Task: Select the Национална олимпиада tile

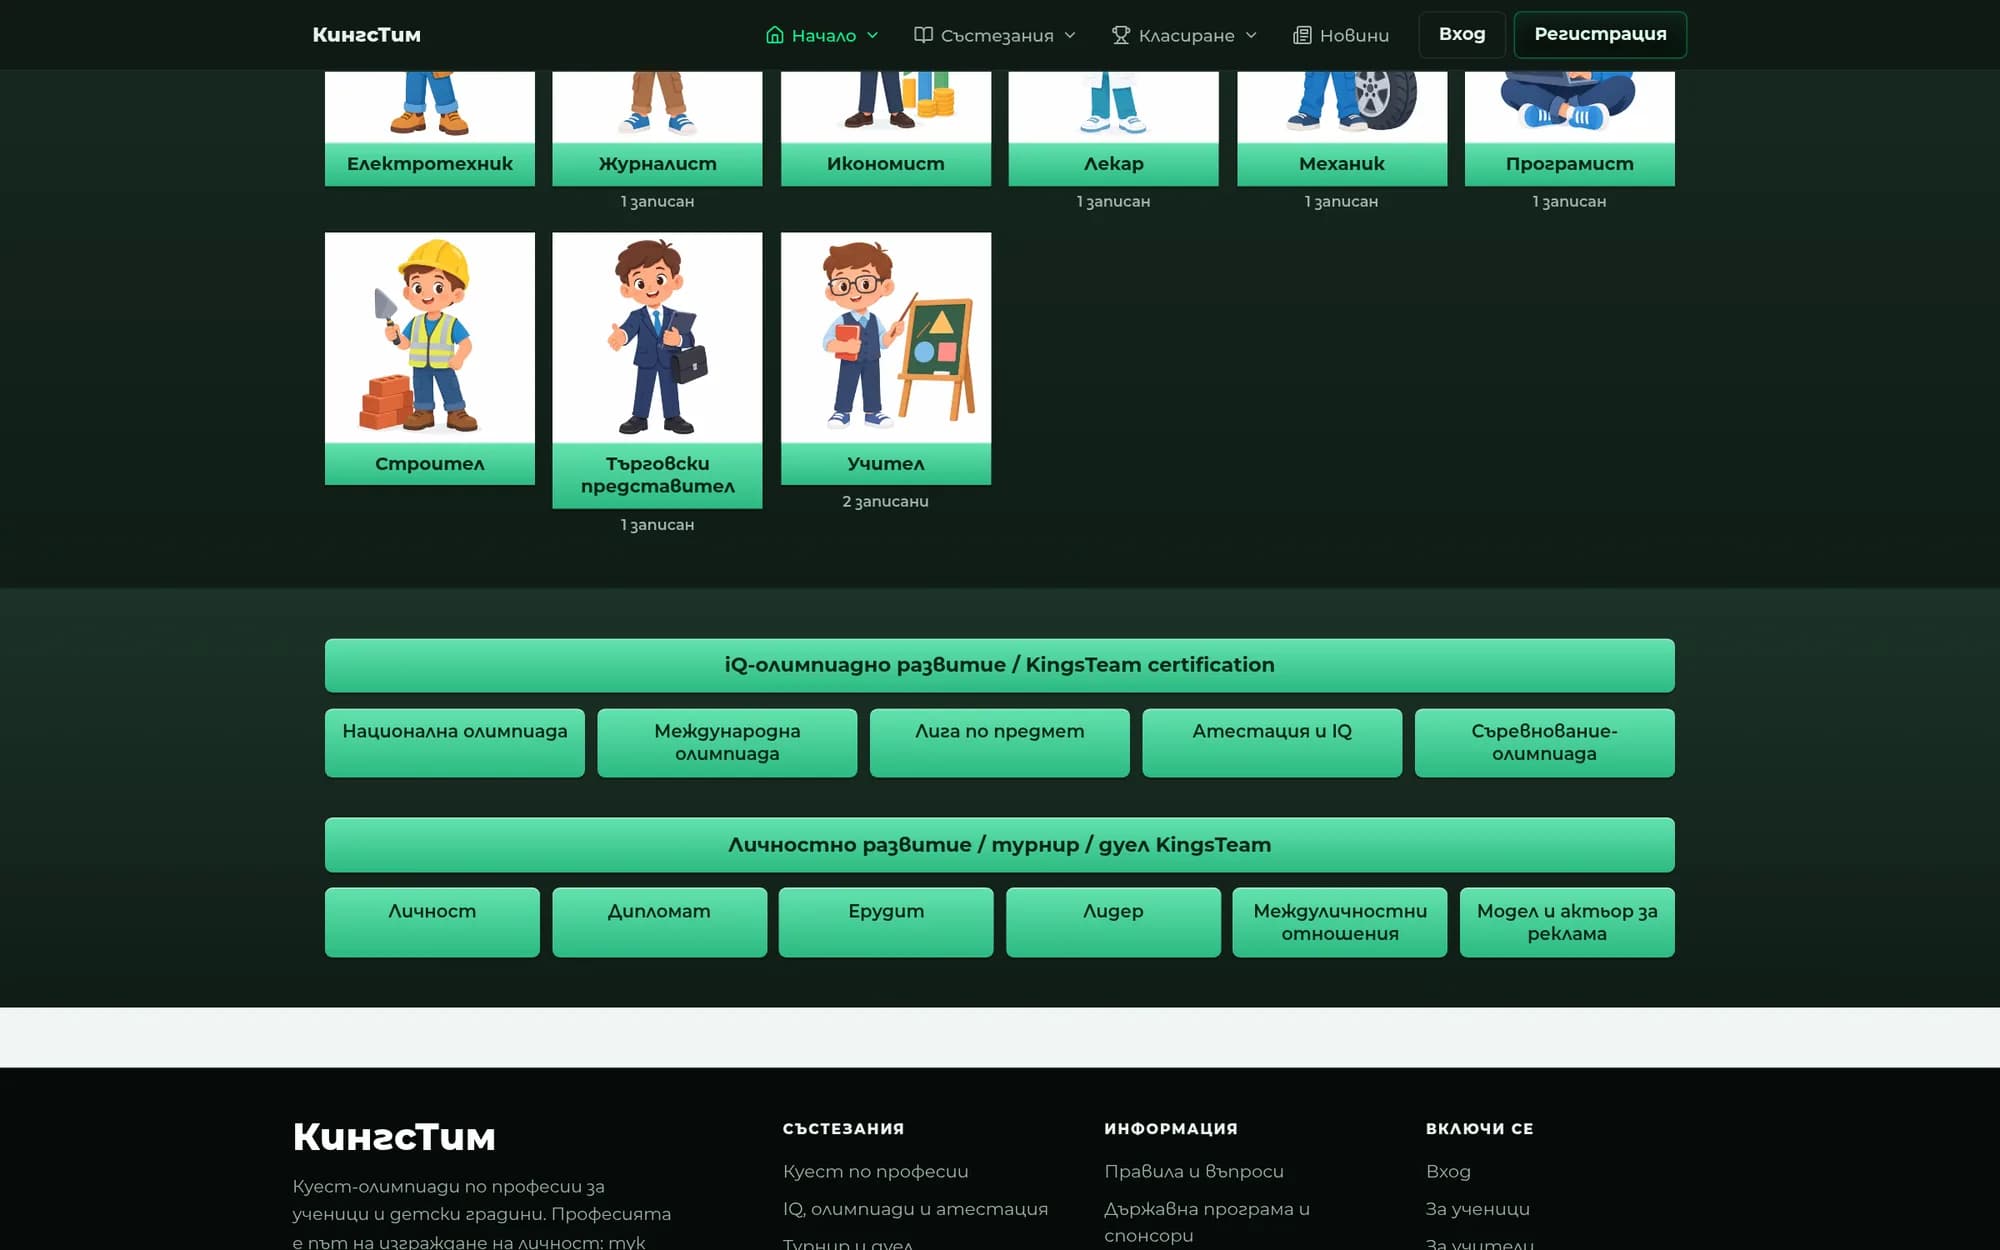Action: [x=455, y=742]
